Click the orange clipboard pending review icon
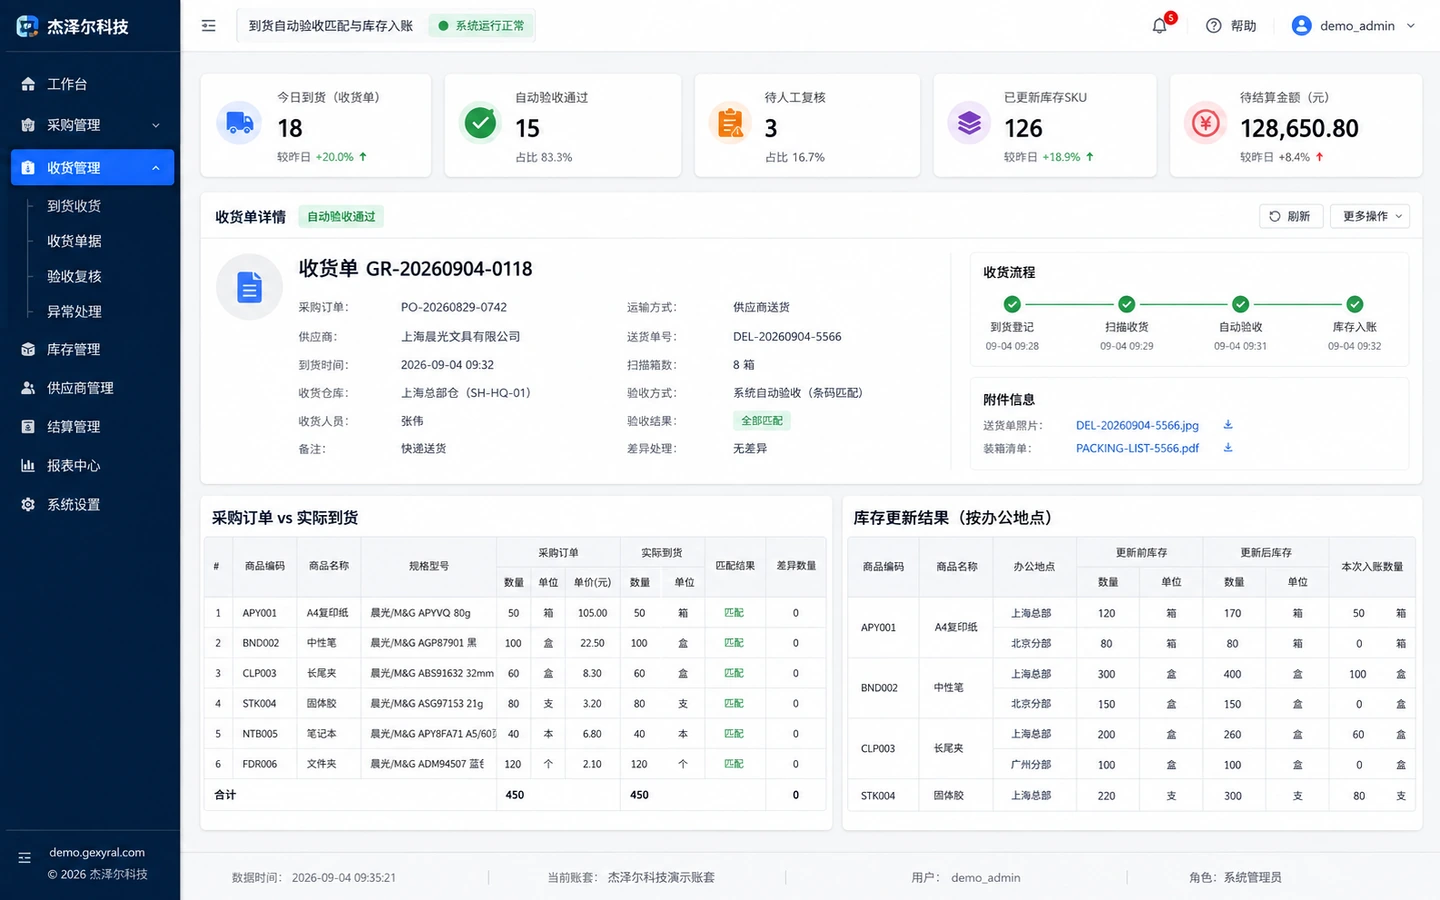 pyautogui.click(x=730, y=124)
